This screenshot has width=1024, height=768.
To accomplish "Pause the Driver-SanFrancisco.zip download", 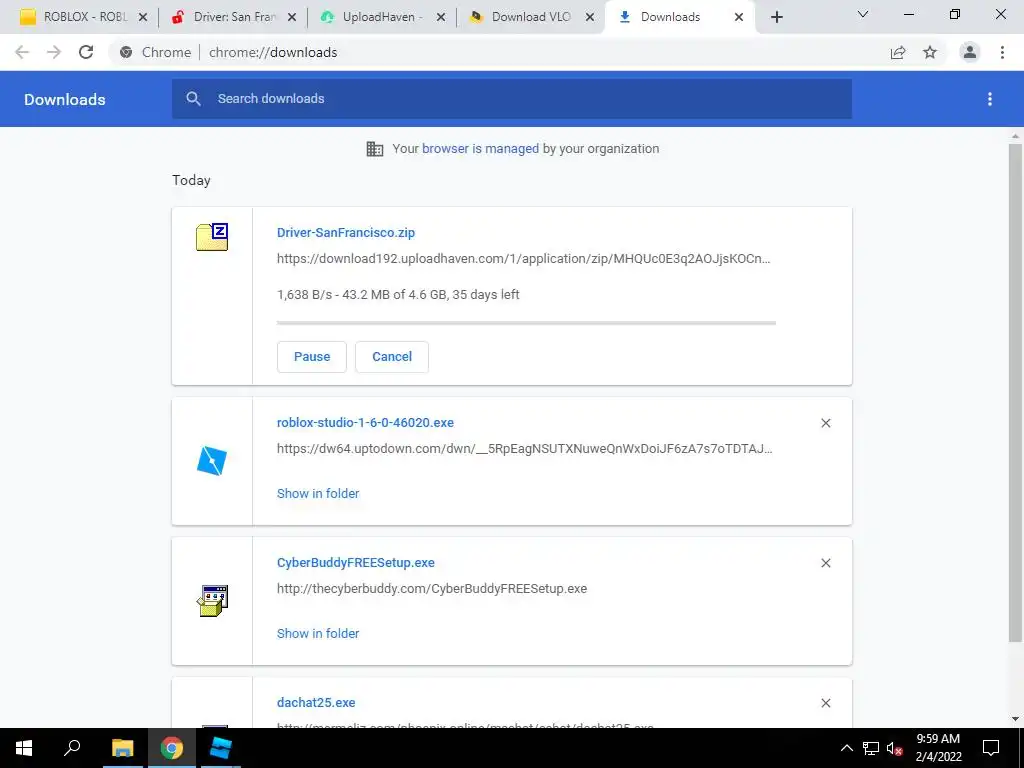I will click(312, 357).
